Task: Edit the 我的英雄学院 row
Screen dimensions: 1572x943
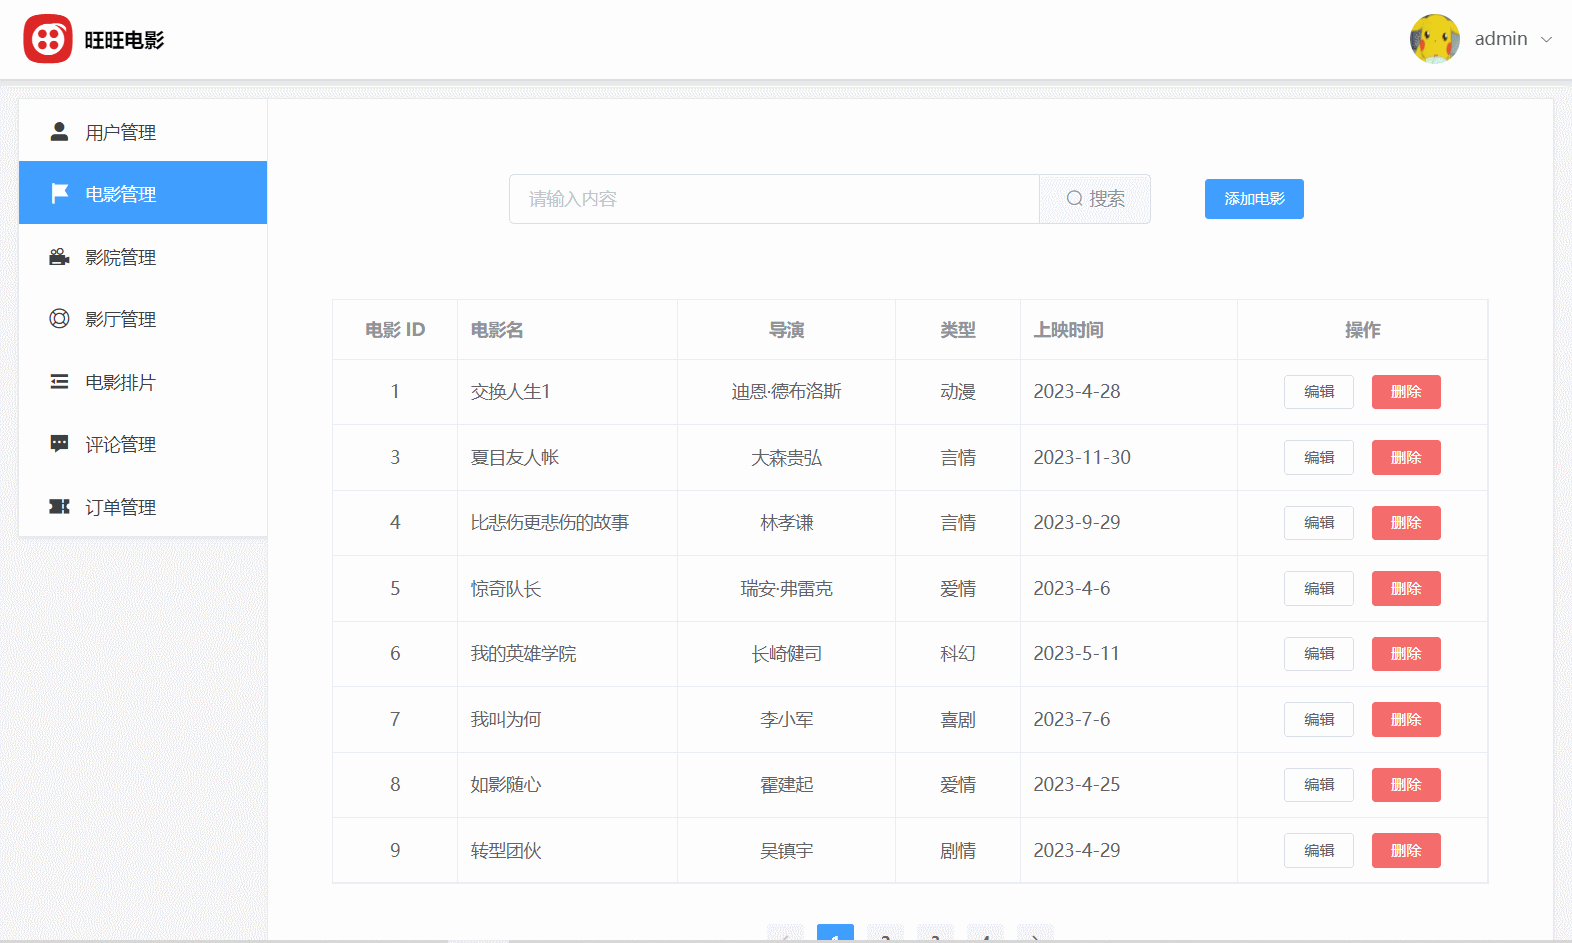Action: (1319, 654)
